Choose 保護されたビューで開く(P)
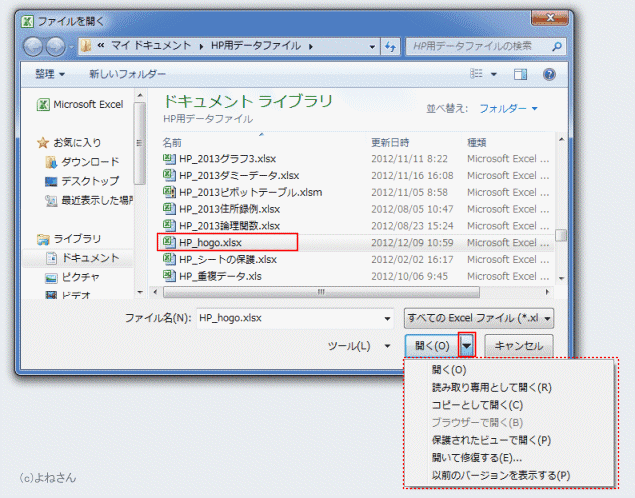This screenshot has width=635, height=498. point(491,440)
